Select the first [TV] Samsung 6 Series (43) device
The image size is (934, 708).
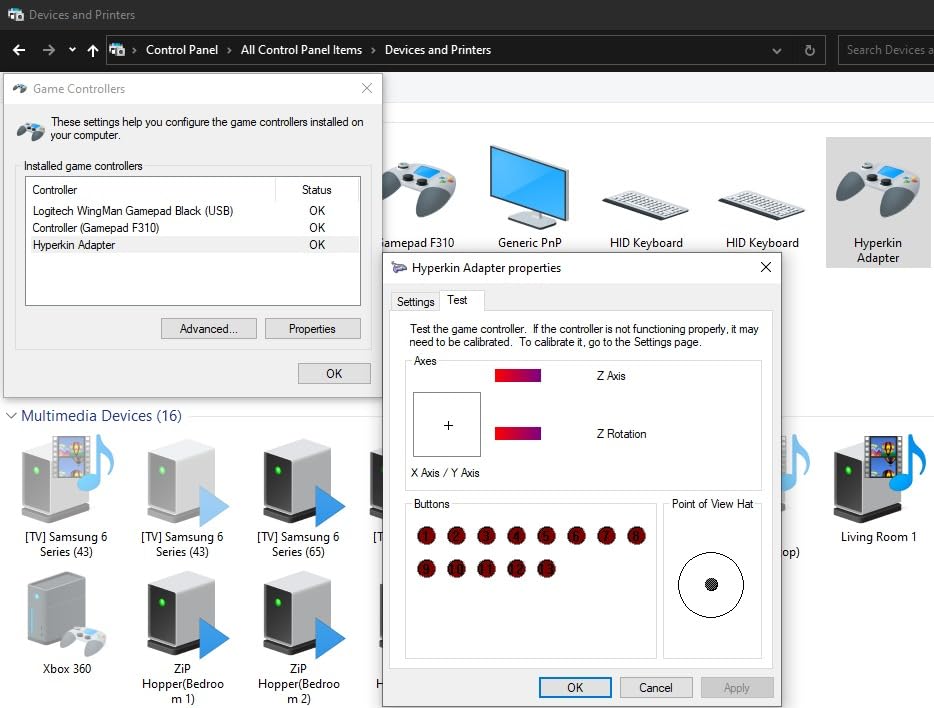[x=67, y=479]
